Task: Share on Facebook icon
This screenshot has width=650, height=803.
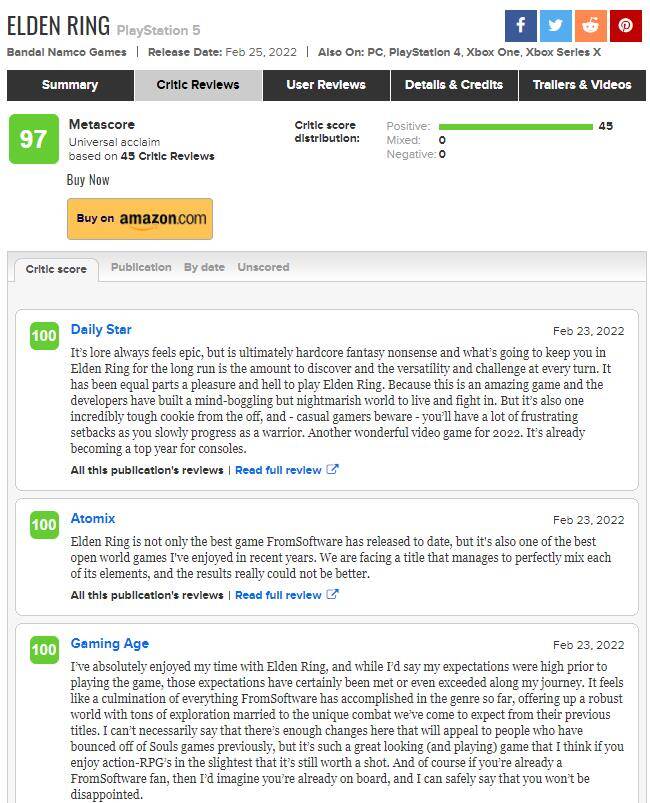Action: (520, 26)
